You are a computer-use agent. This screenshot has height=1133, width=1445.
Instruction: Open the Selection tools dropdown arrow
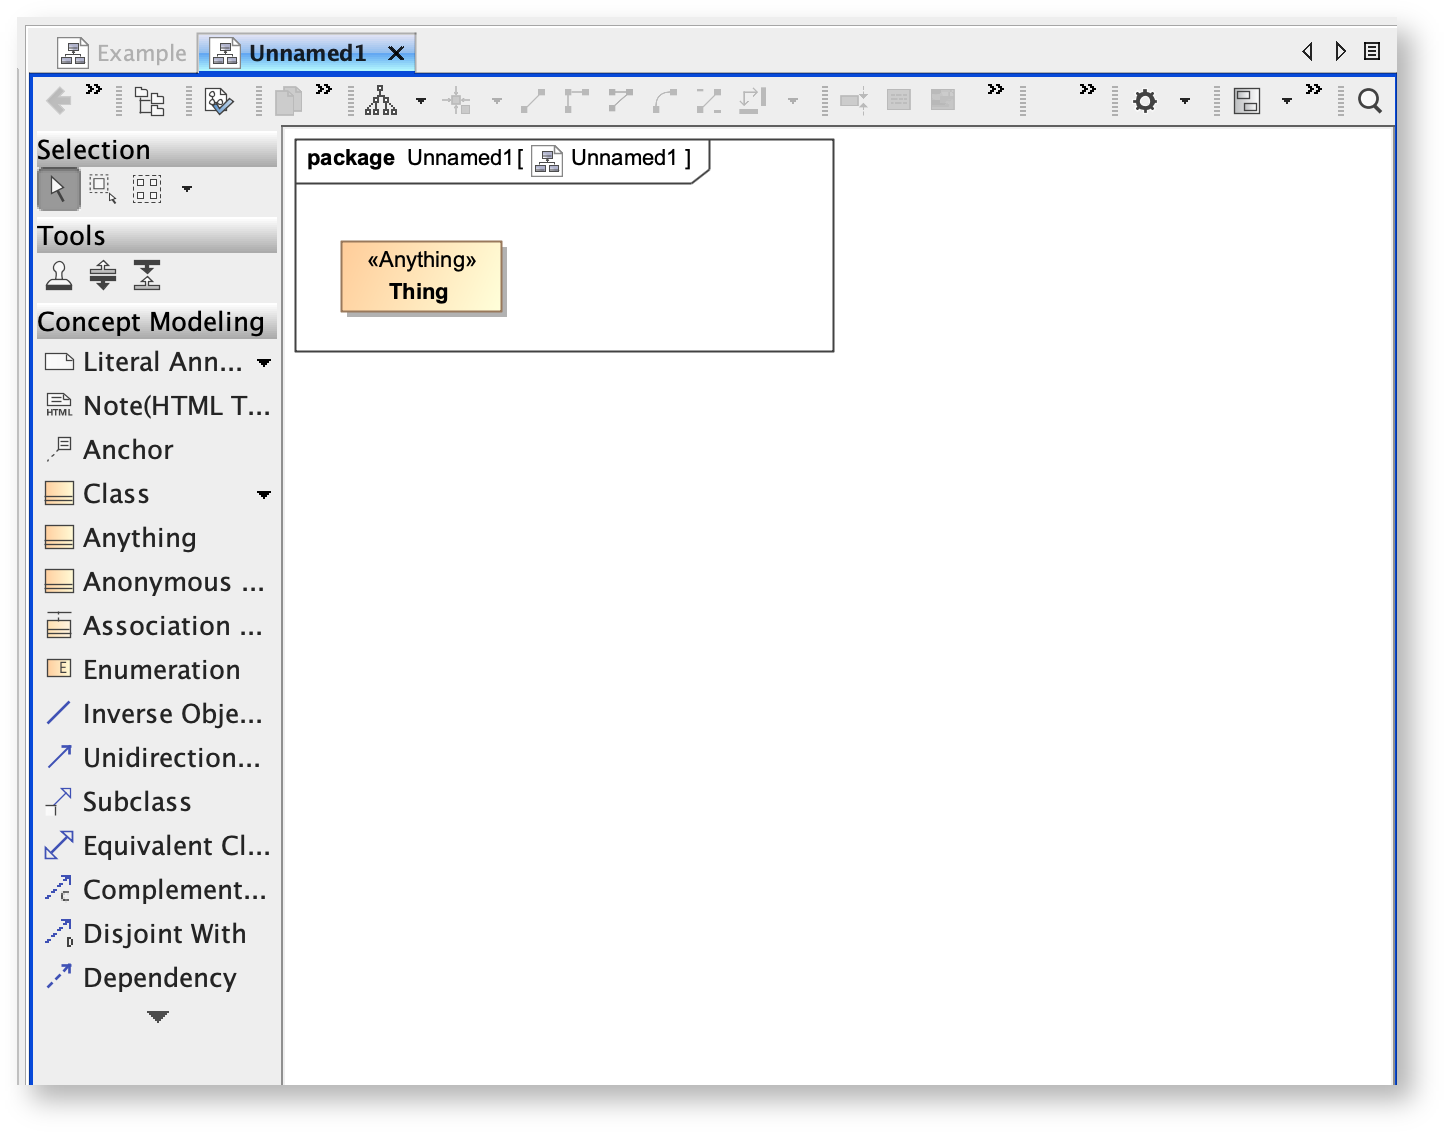tap(187, 189)
